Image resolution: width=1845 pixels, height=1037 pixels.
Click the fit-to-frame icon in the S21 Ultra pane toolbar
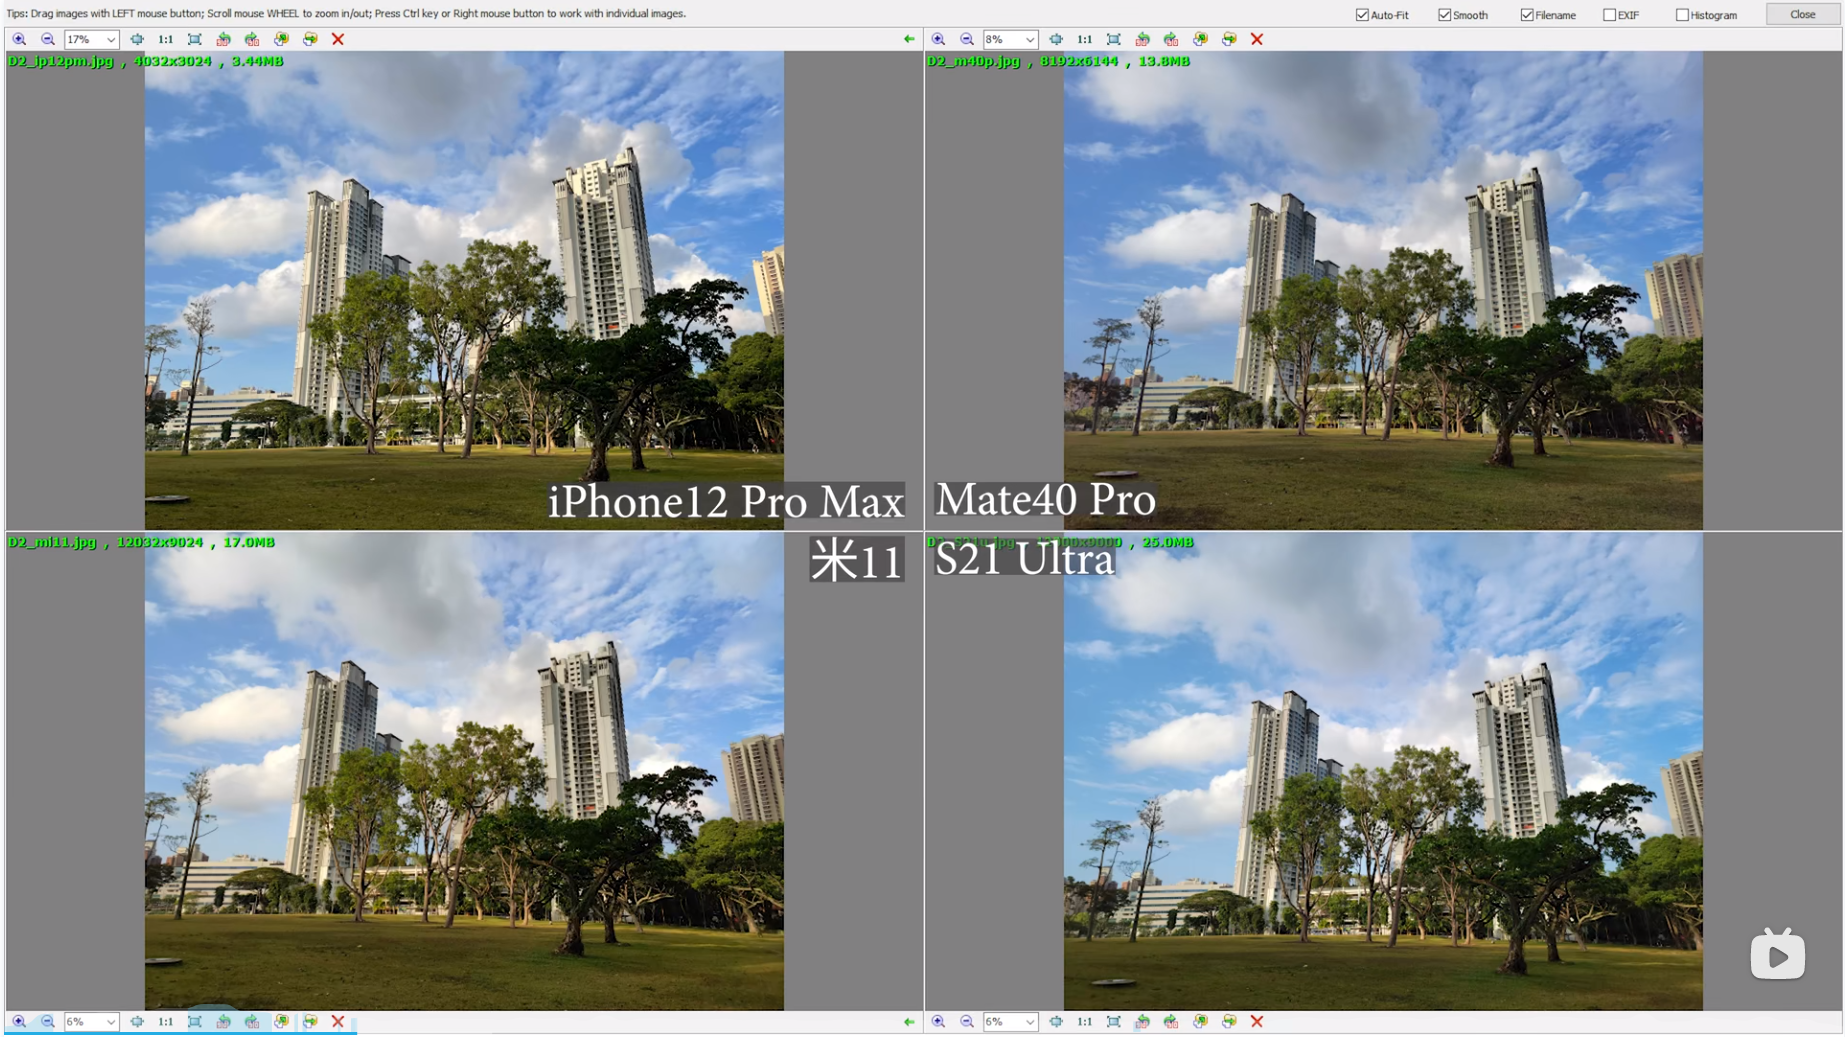(1114, 1021)
